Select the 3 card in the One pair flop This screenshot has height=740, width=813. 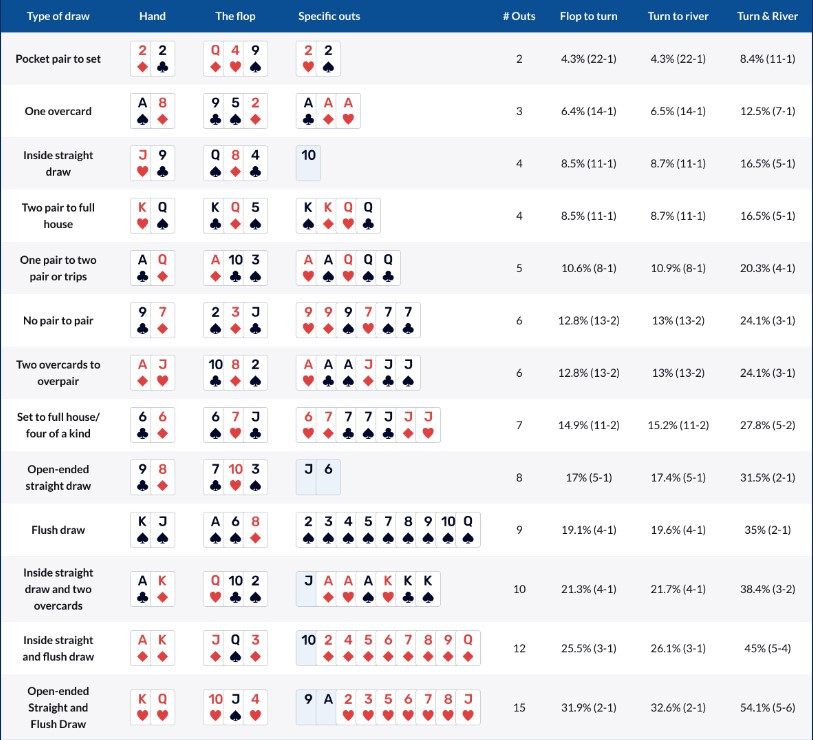tap(255, 268)
